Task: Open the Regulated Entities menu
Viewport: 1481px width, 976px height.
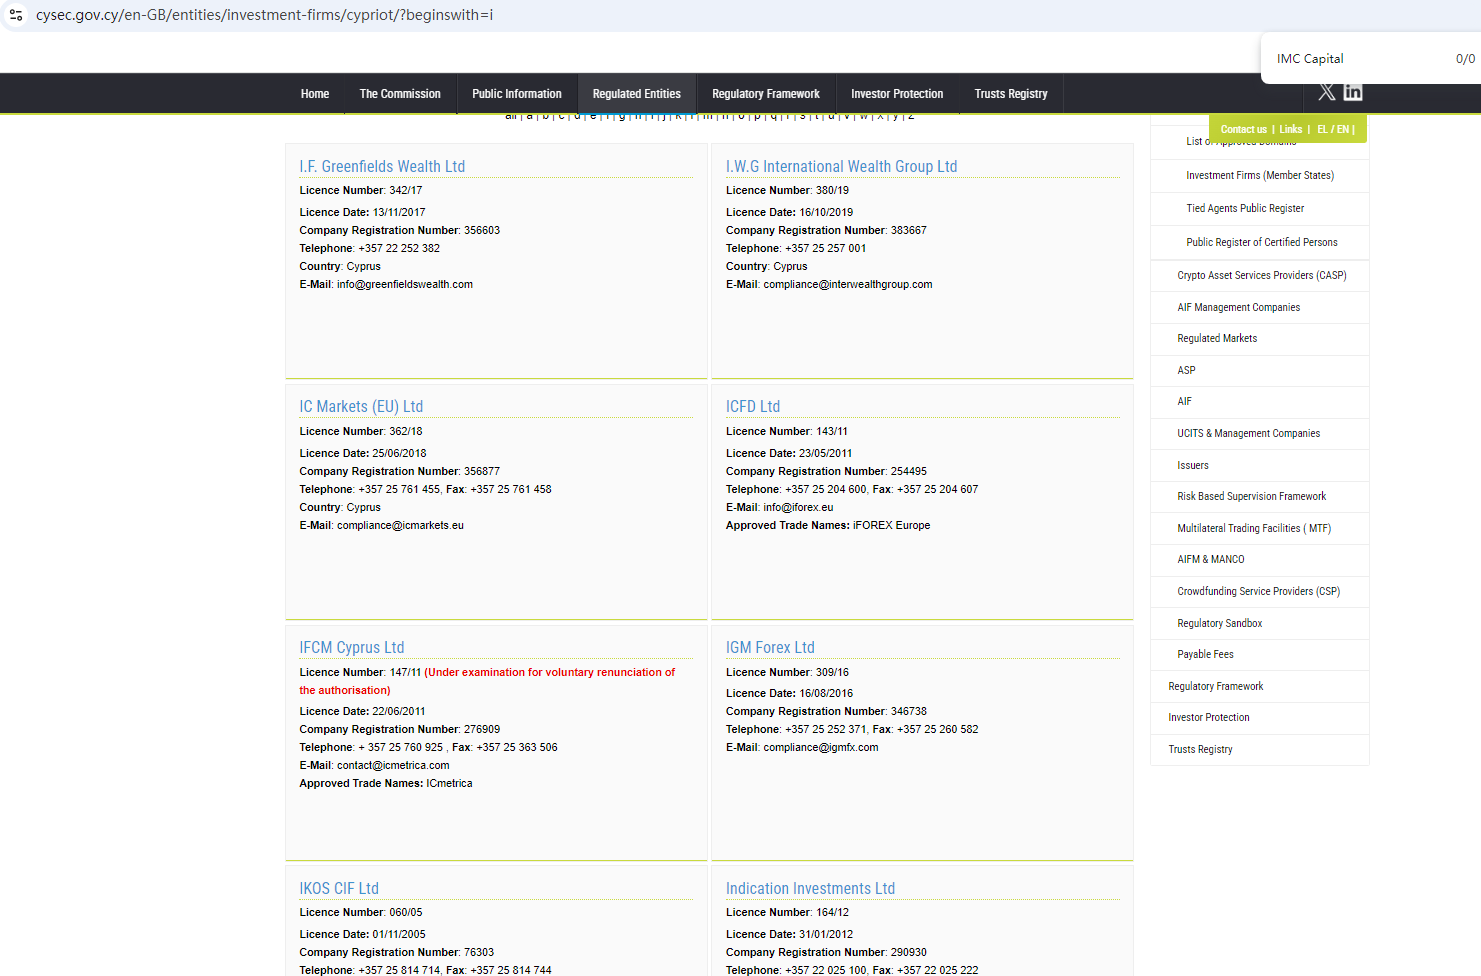Action: coord(636,94)
